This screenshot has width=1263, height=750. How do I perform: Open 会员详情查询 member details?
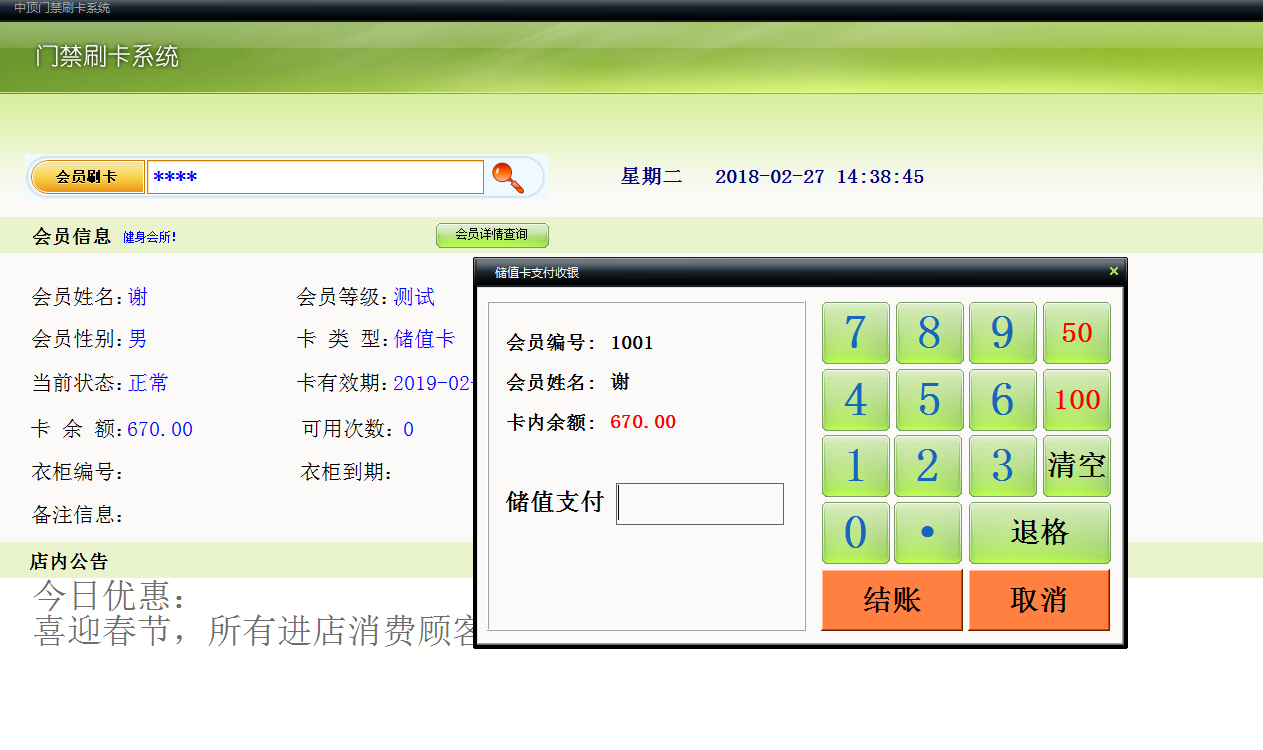click(x=492, y=235)
